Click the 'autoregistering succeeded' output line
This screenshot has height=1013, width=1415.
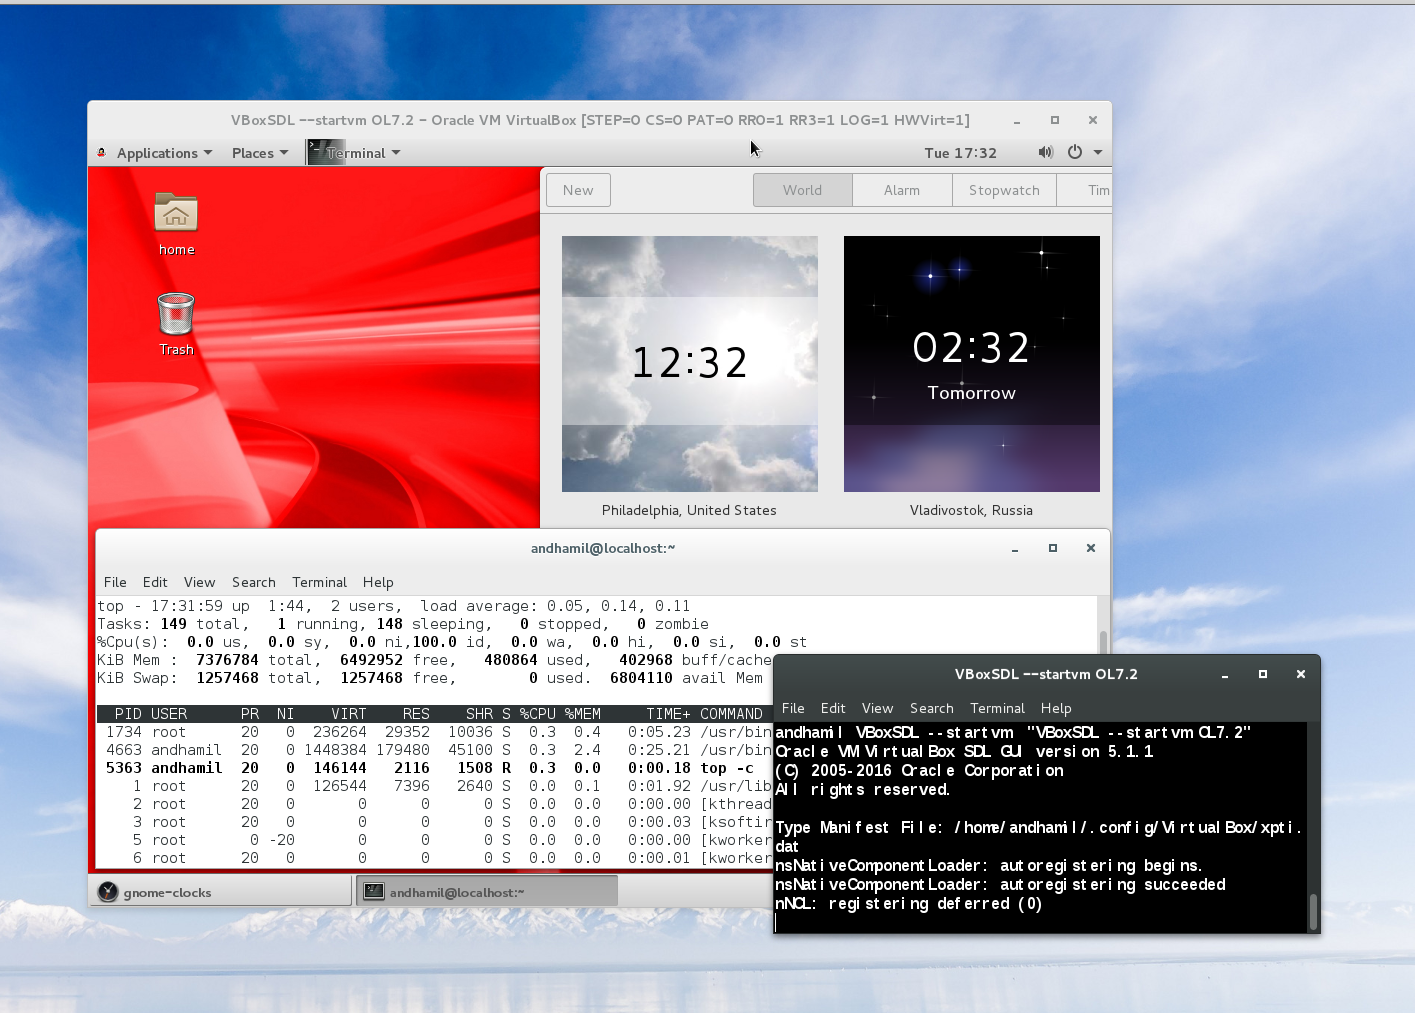coord(1000,884)
